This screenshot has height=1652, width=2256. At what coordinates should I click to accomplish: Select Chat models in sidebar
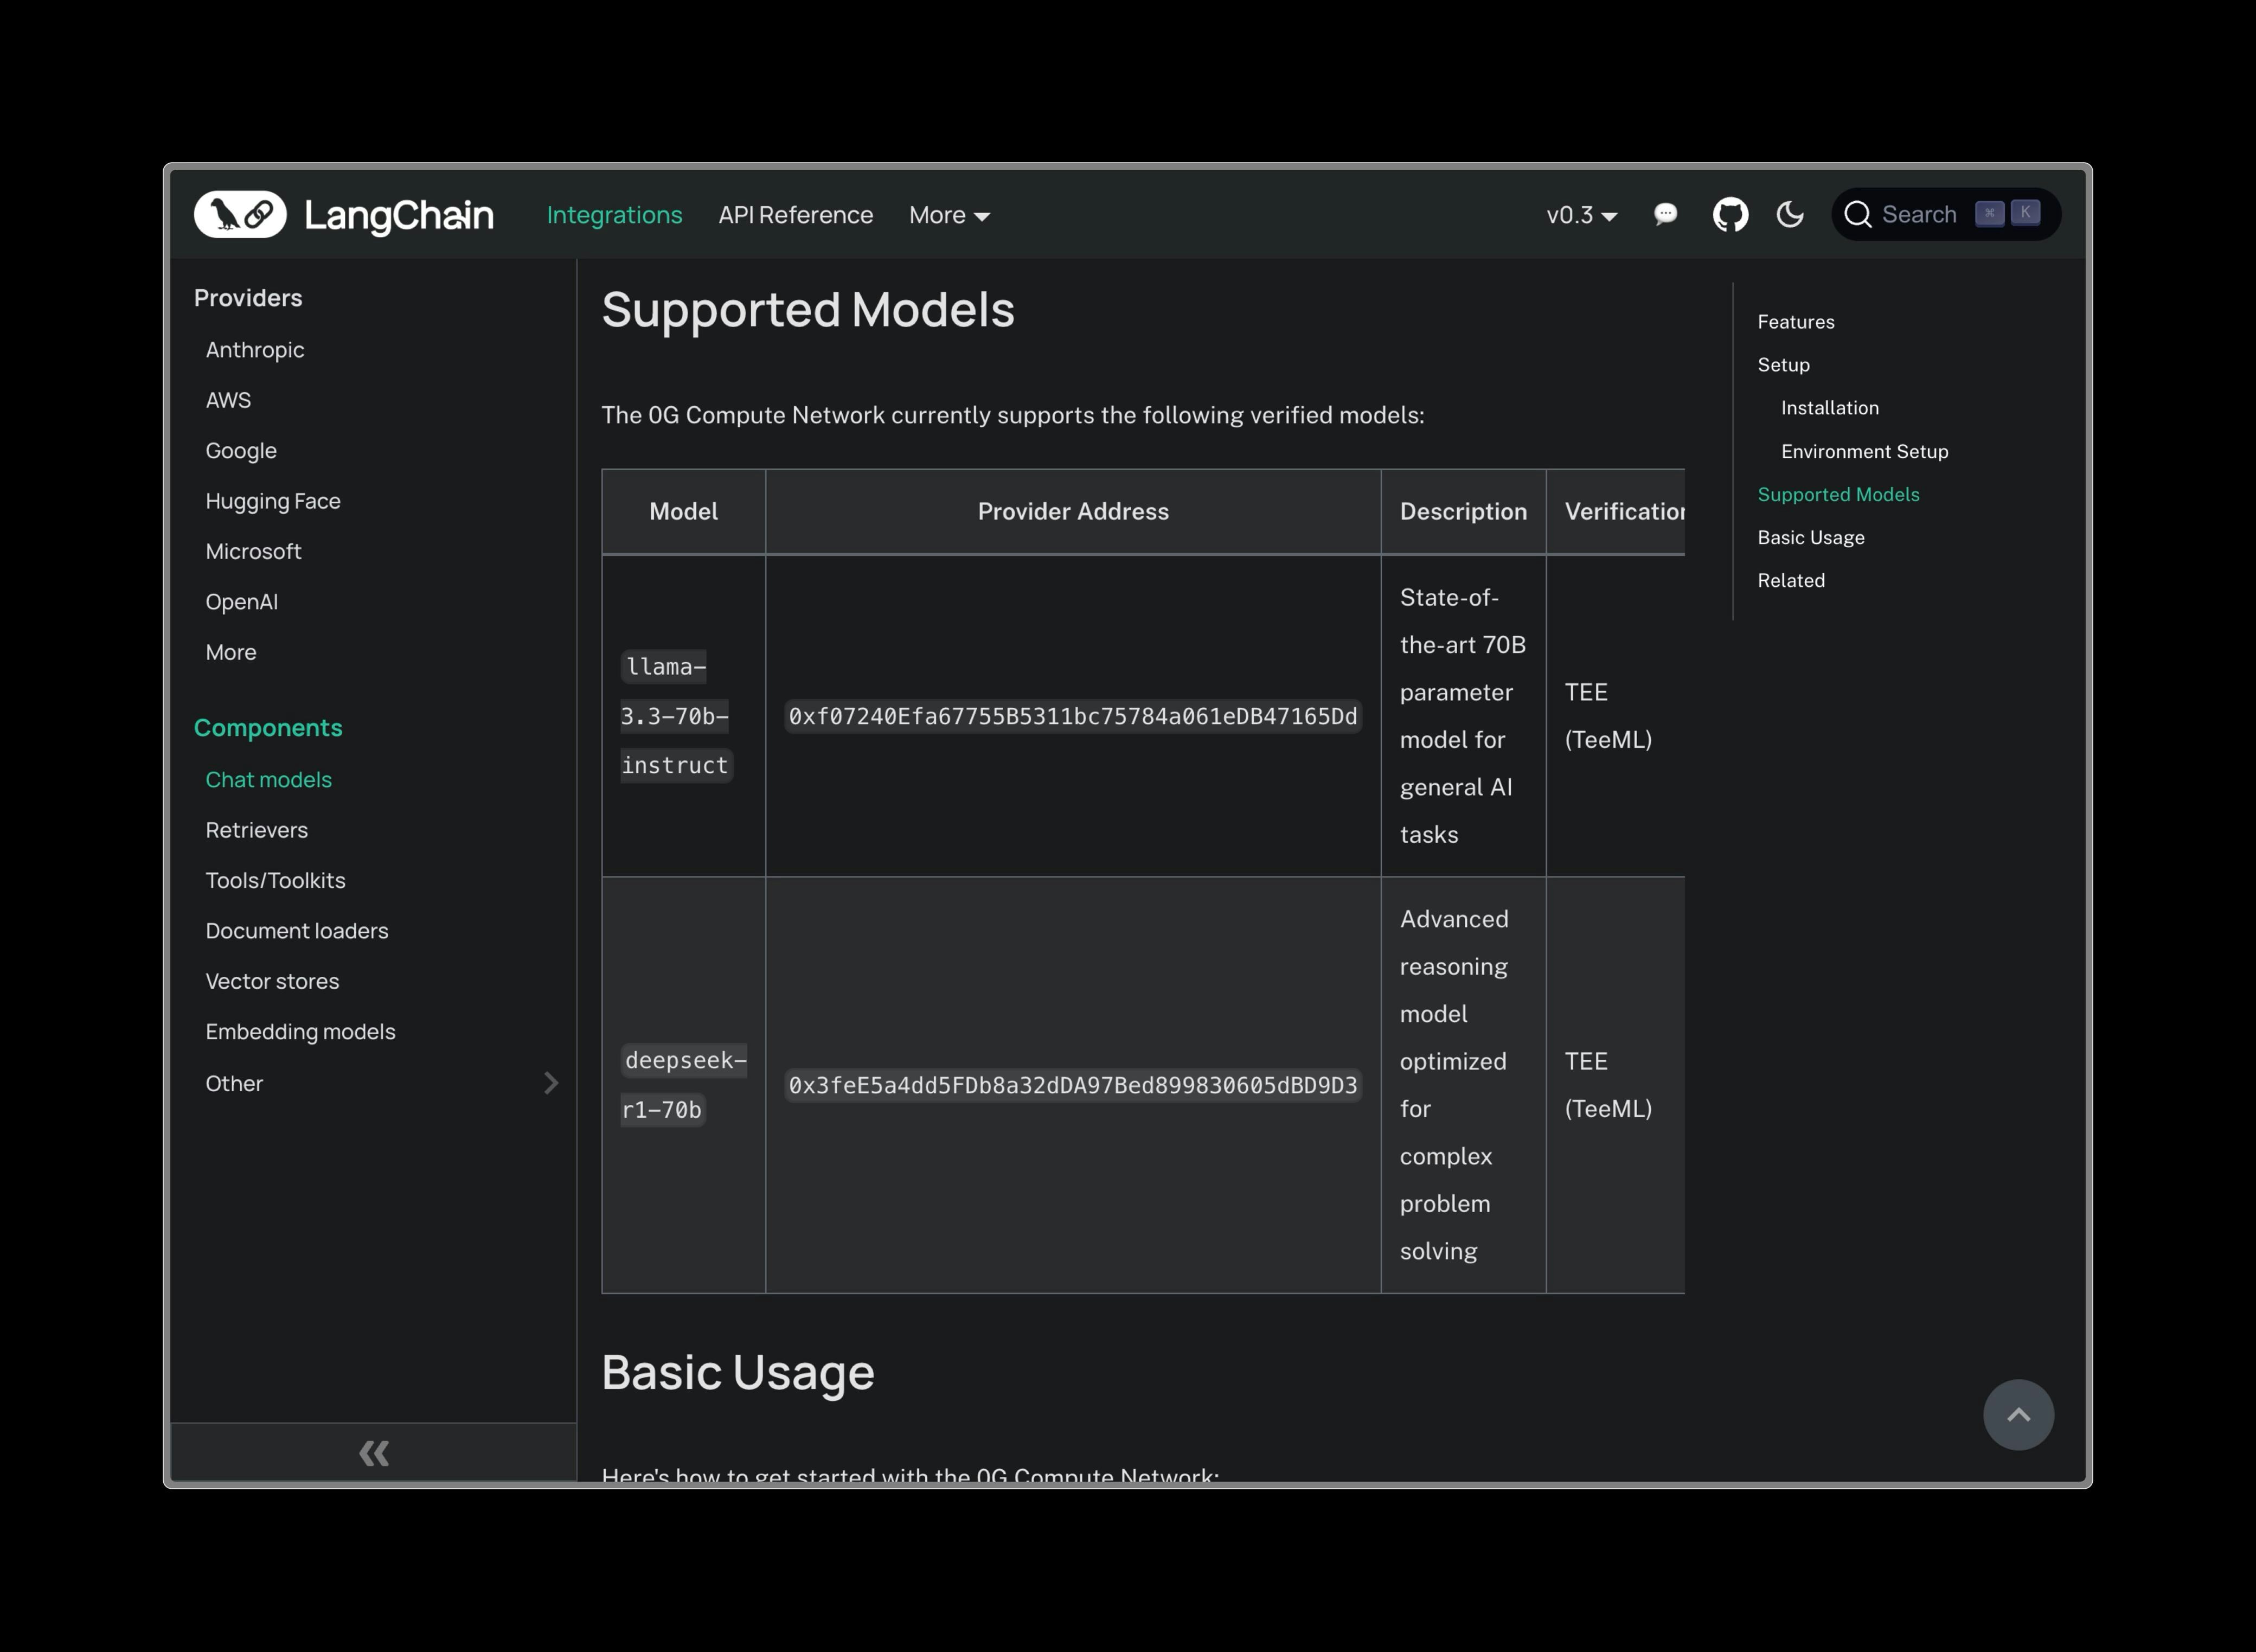pos(268,779)
